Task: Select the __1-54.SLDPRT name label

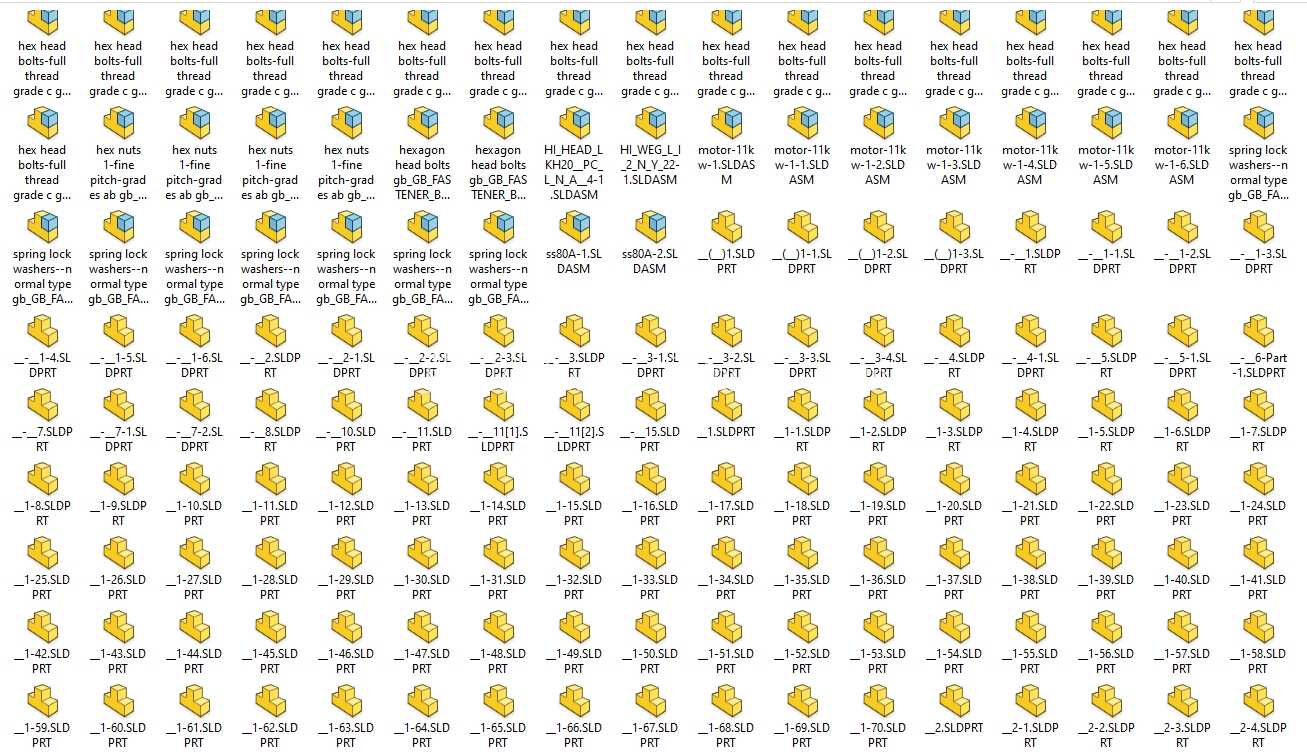Action: (x=954, y=661)
